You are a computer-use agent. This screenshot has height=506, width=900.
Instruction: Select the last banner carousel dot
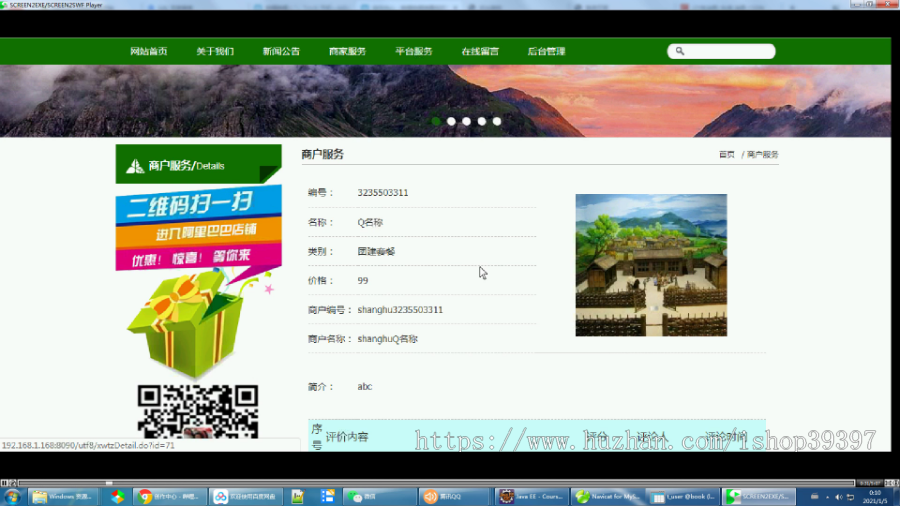(496, 121)
